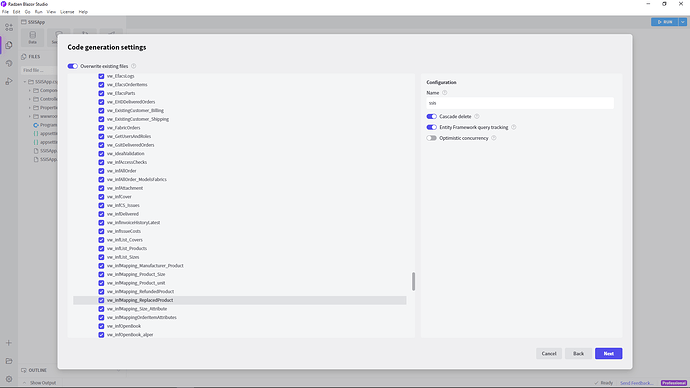Toggle Overwrite existing files switch

click(x=73, y=66)
